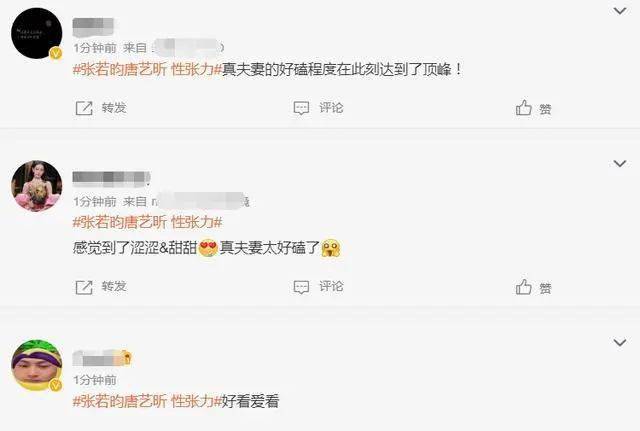The image size is (640, 431).
Task: Click the 评论 label on the second post
Action: tap(331, 287)
